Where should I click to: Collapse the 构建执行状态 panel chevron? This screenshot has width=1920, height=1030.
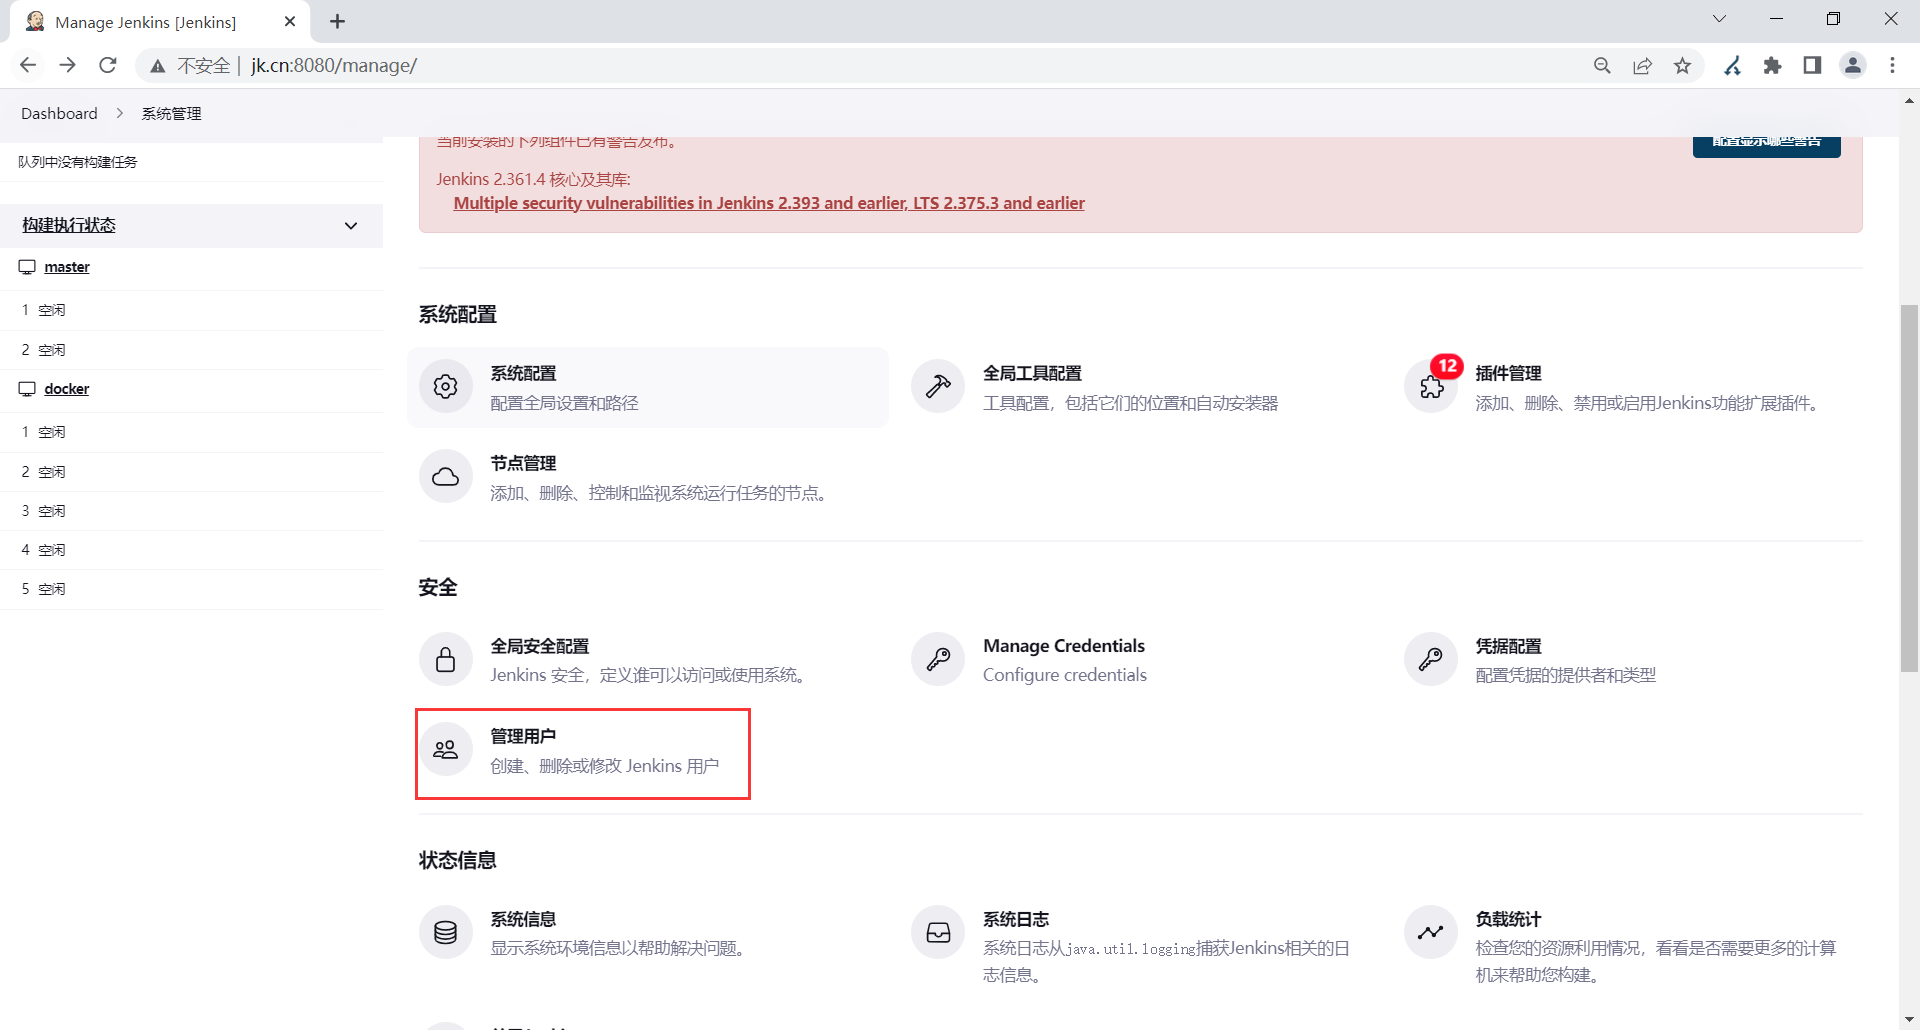351,226
